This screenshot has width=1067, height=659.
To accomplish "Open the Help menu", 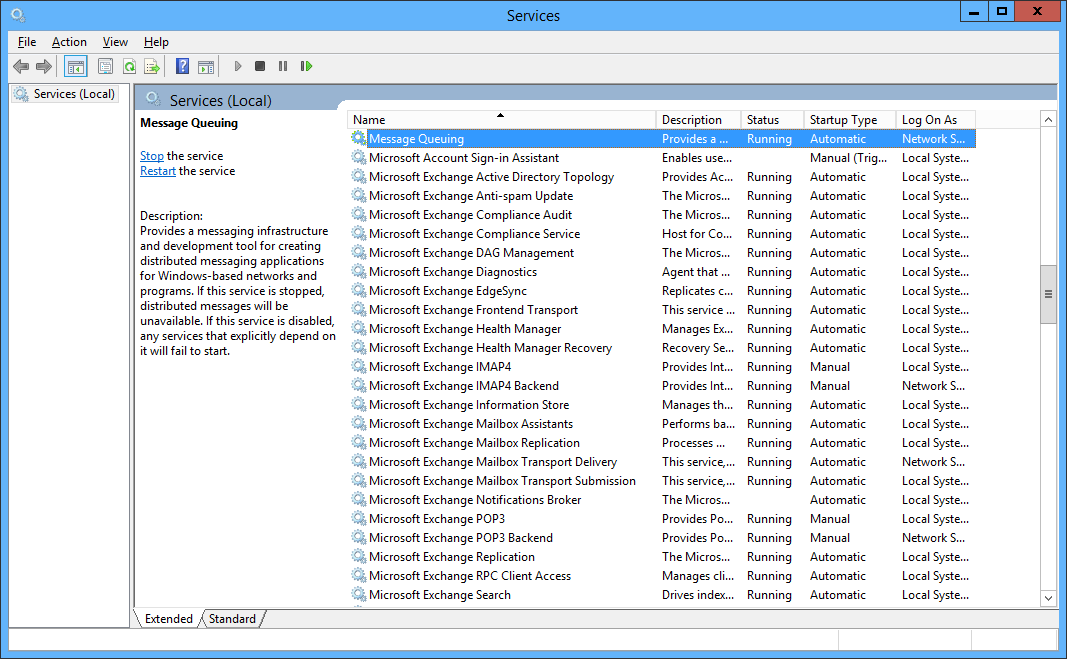I will [156, 42].
